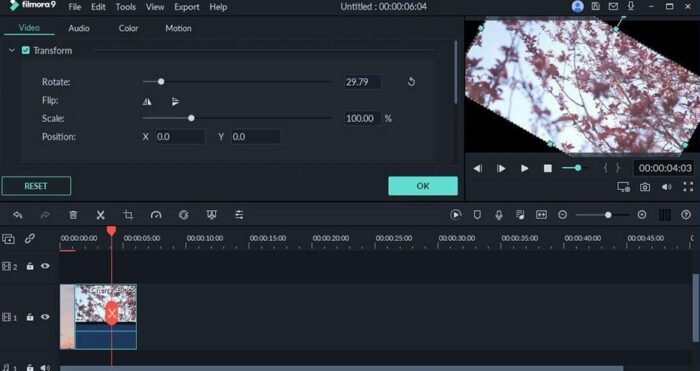
Task: Step back one frame in preview
Action: 478,168
